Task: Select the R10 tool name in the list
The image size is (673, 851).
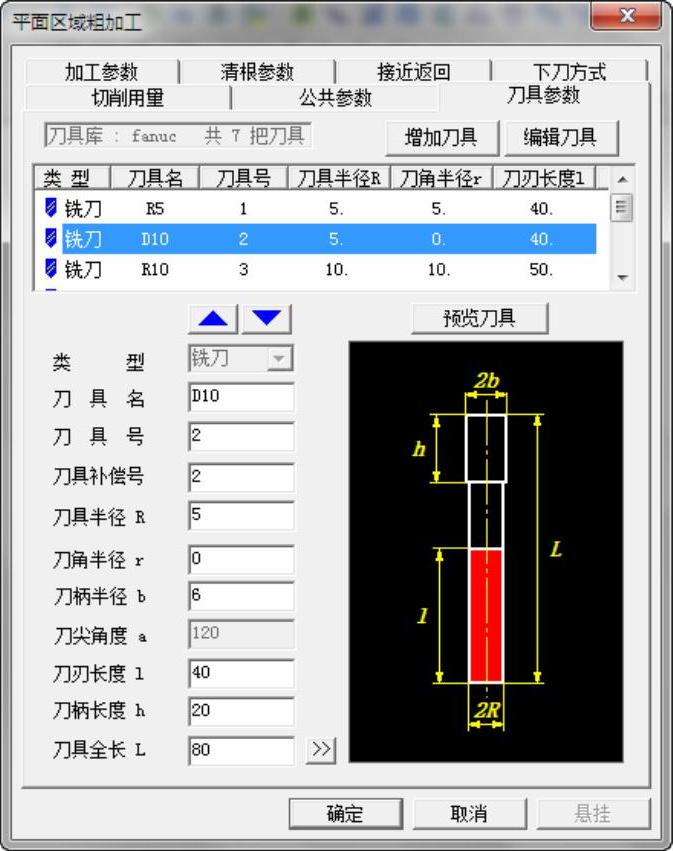Action: [155, 269]
